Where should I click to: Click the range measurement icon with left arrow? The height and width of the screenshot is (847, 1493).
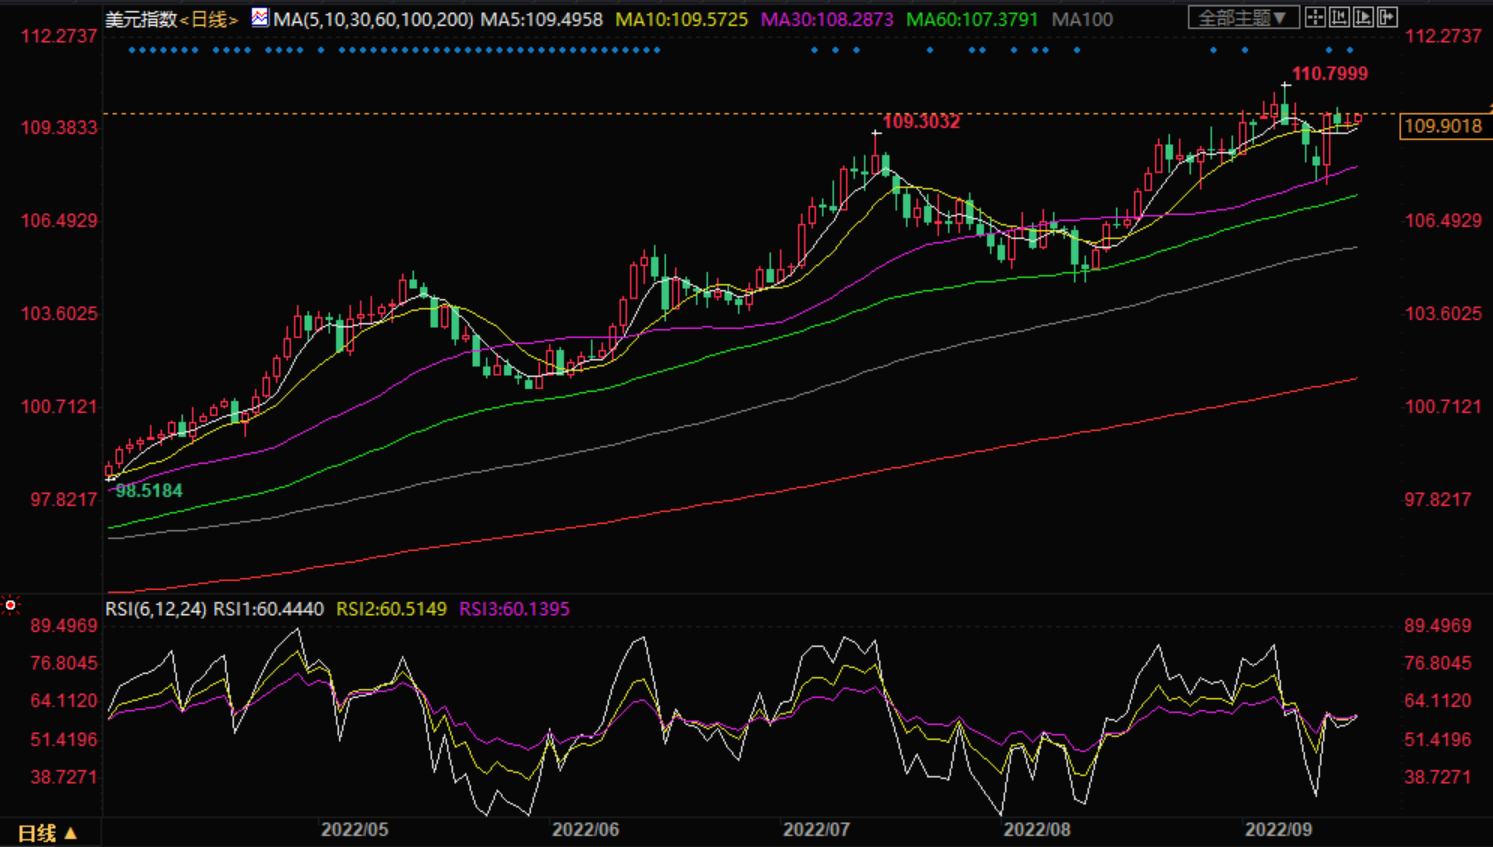pos(1339,17)
